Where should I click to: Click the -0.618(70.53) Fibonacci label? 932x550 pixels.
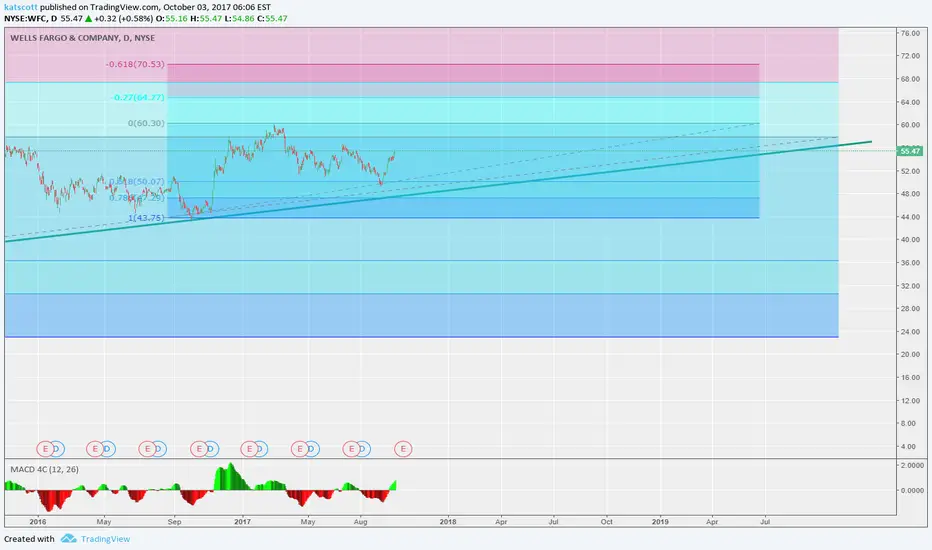pyautogui.click(x=135, y=64)
